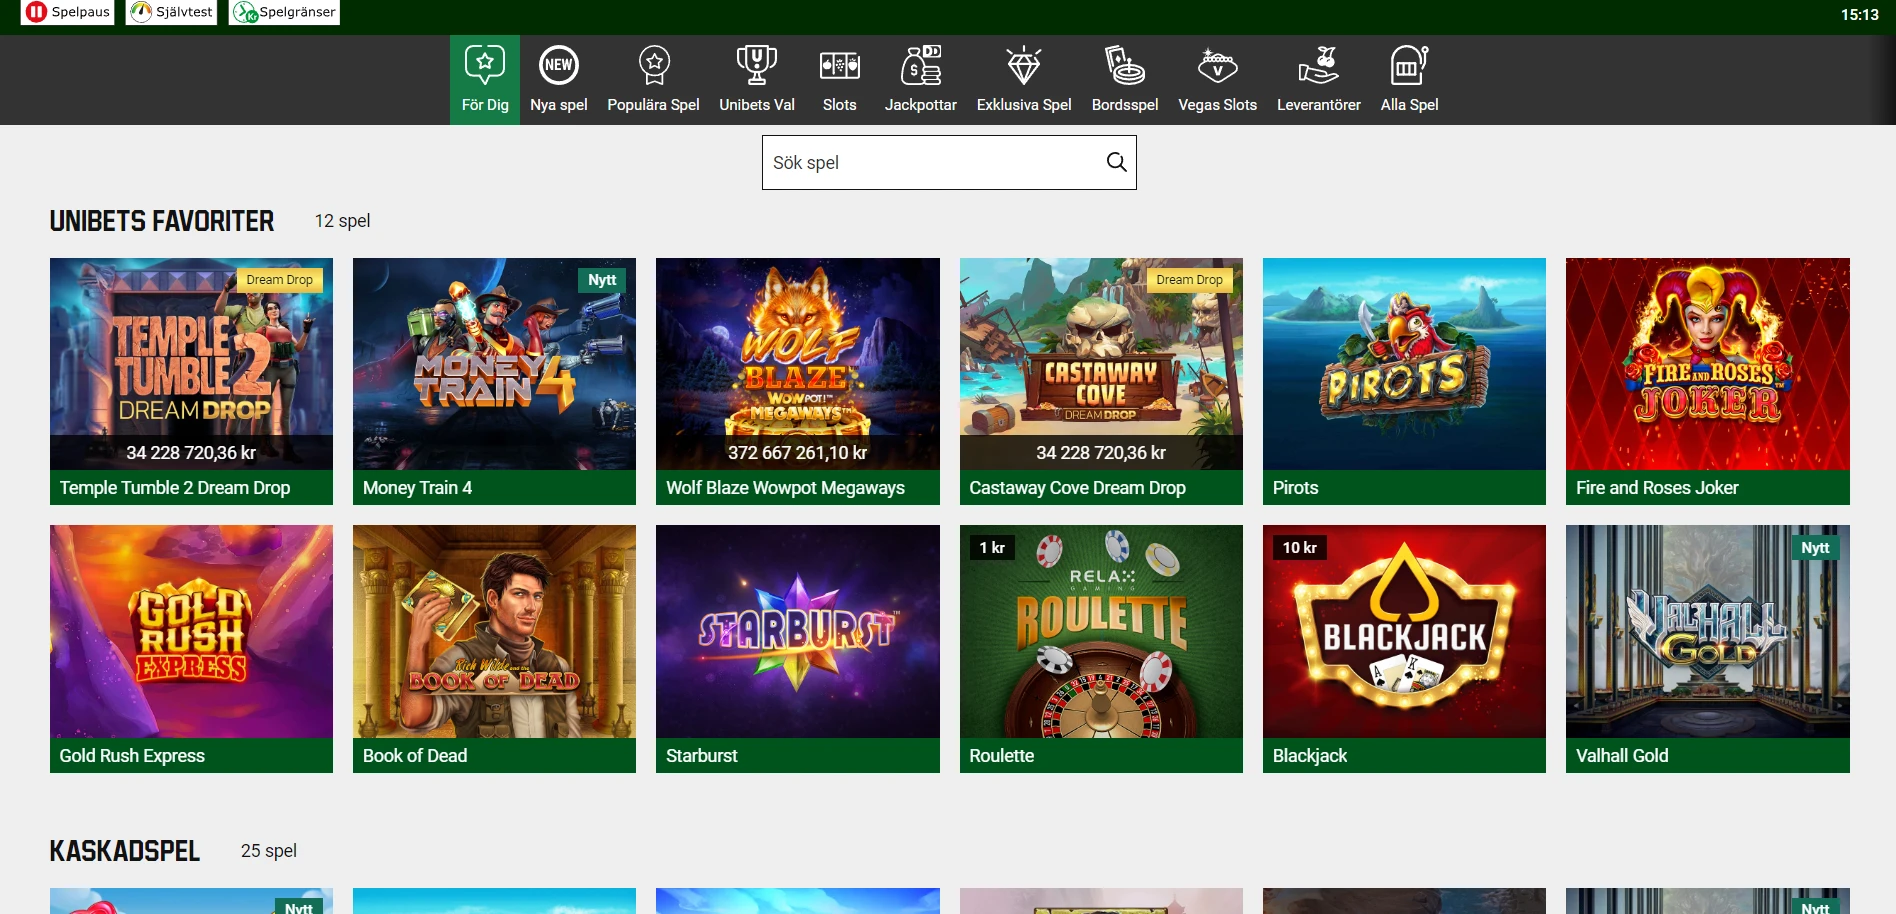Screen dimensions: 1896x914
Task: Click the NEW badge icon for Nya spel
Action: (559, 66)
